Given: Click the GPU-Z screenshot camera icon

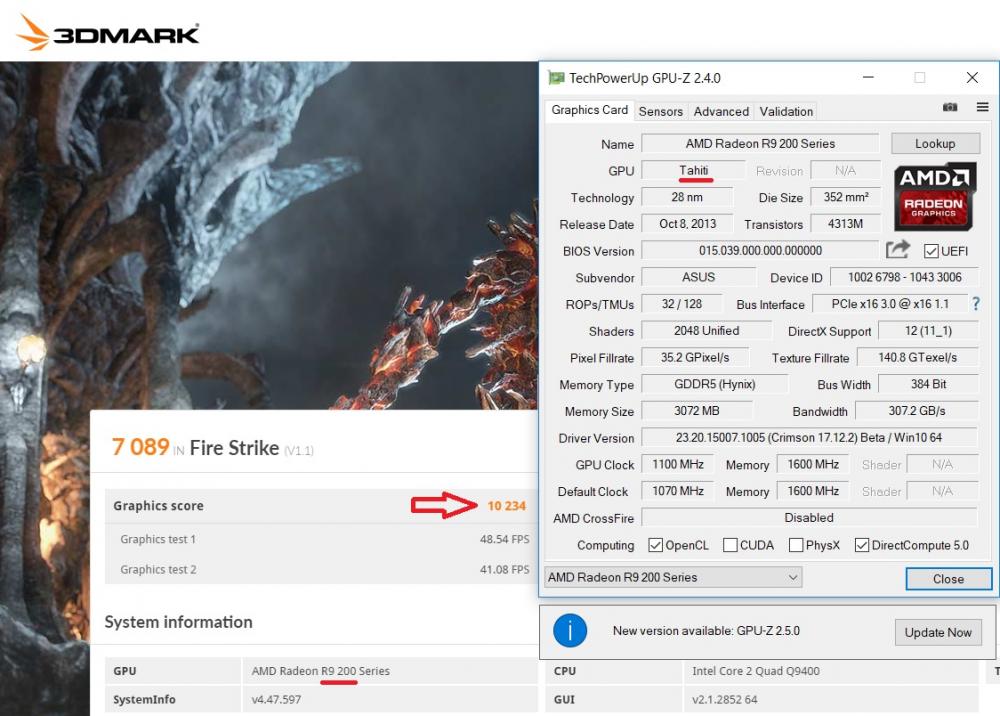Looking at the screenshot, I should (x=950, y=107).
